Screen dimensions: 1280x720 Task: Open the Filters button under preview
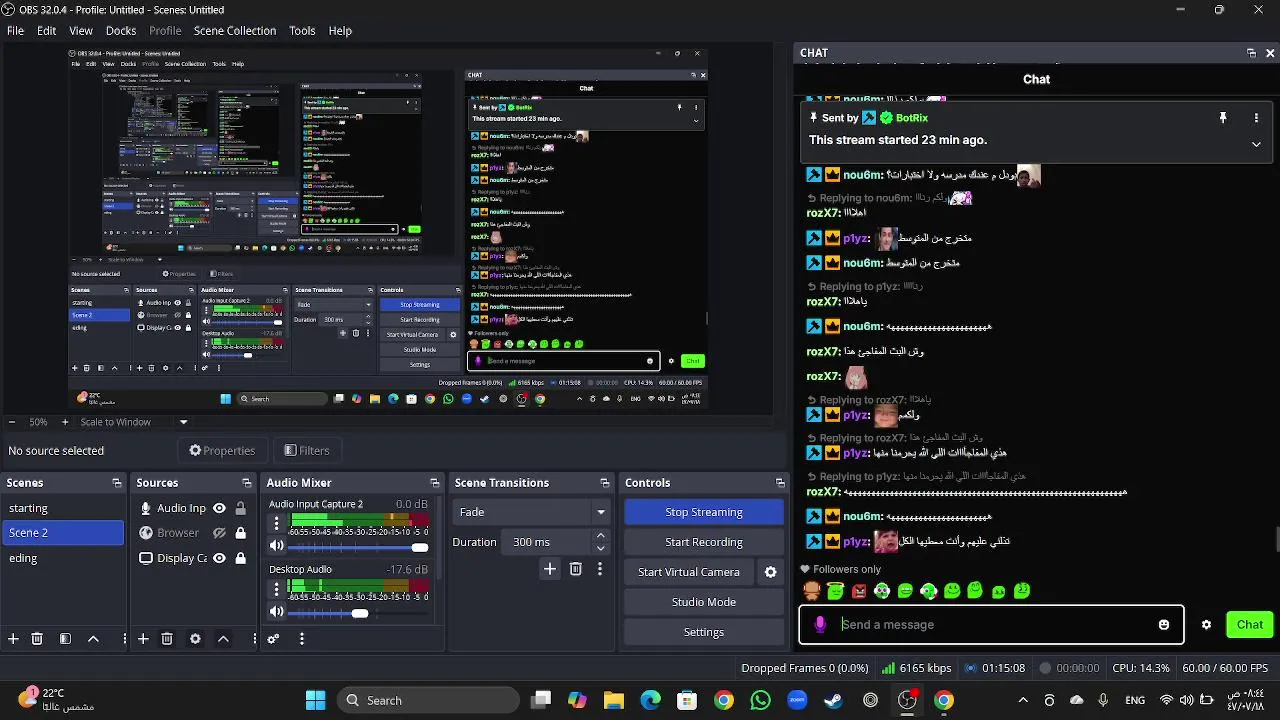pos(307,451)
